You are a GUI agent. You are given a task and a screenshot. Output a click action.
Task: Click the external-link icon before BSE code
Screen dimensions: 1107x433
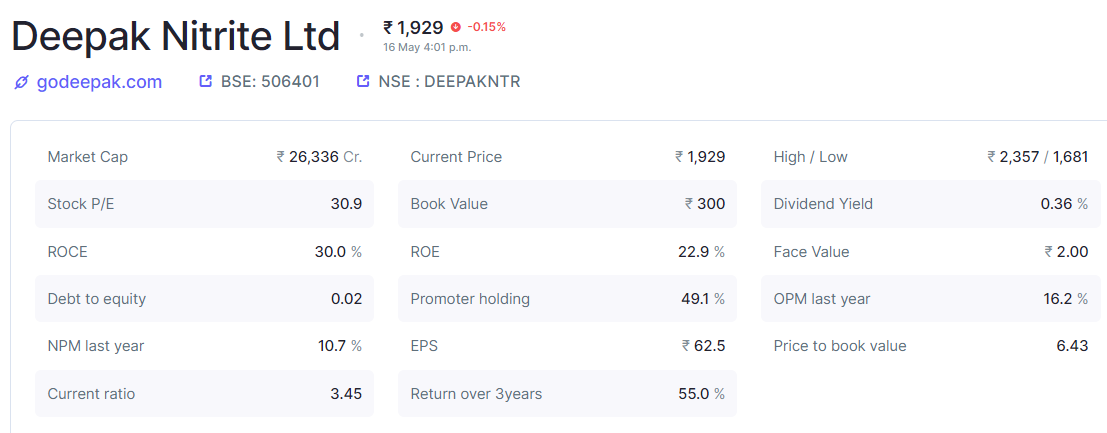tap(206, 81)
